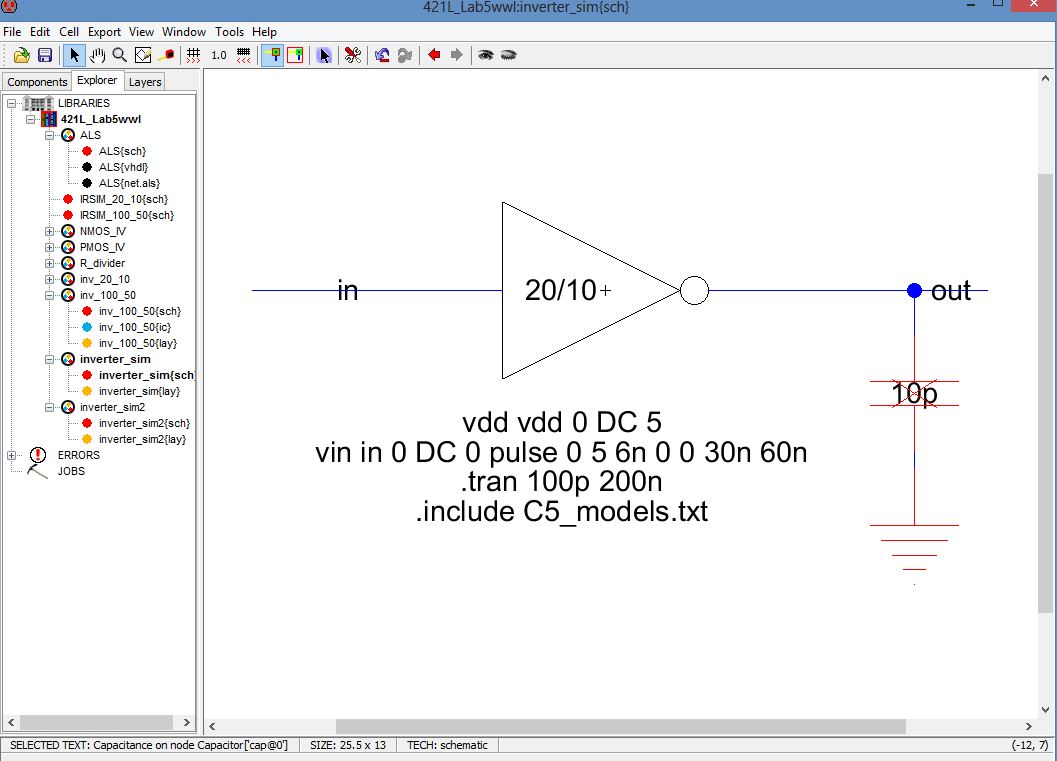Open the Window menu
The width and height of the screenshot is (1057, 761).
tap(183, 32)
